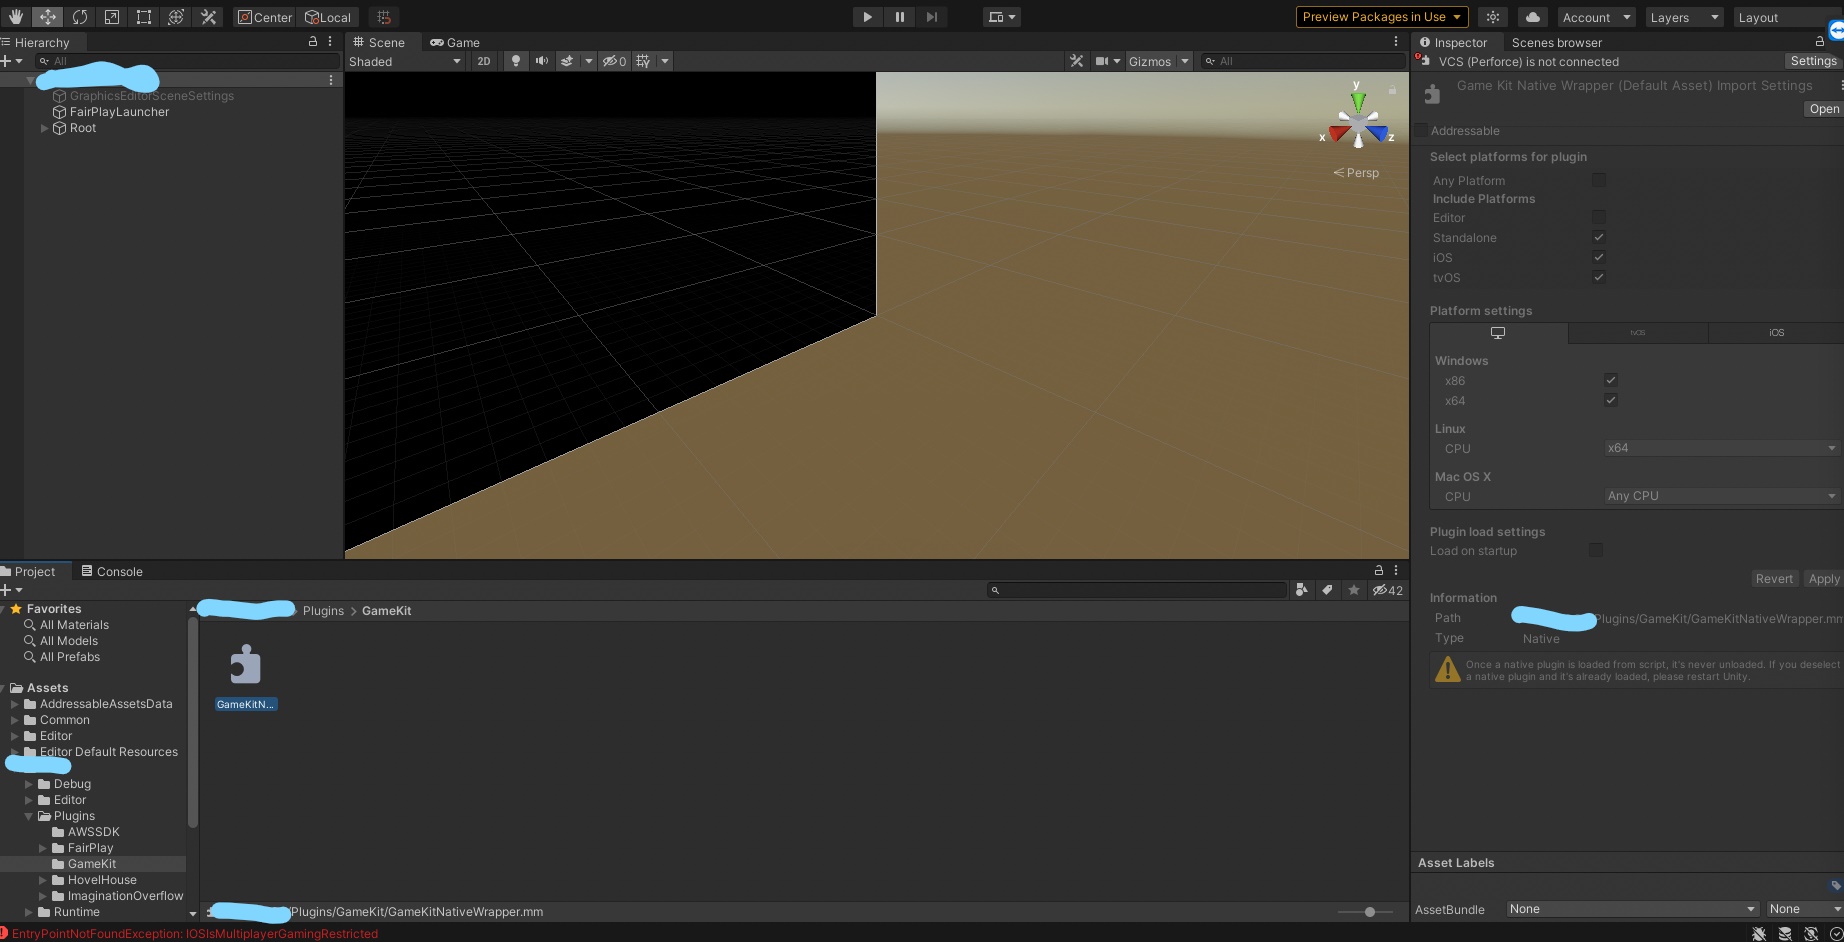Toggle scene lighting bulb icon

515,61
